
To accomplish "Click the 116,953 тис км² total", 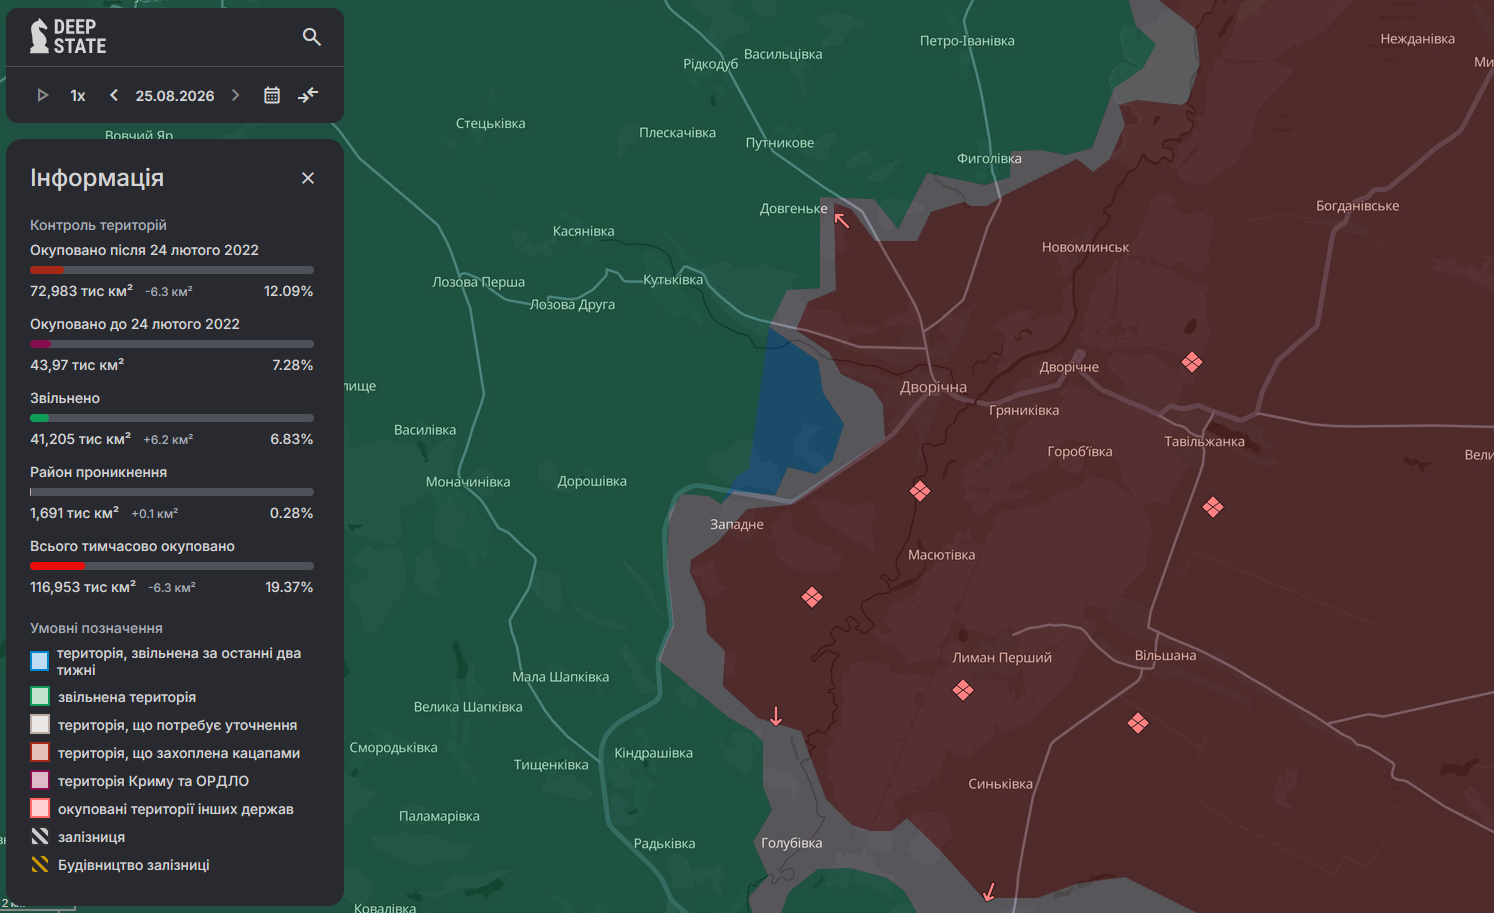I will 83,587.
